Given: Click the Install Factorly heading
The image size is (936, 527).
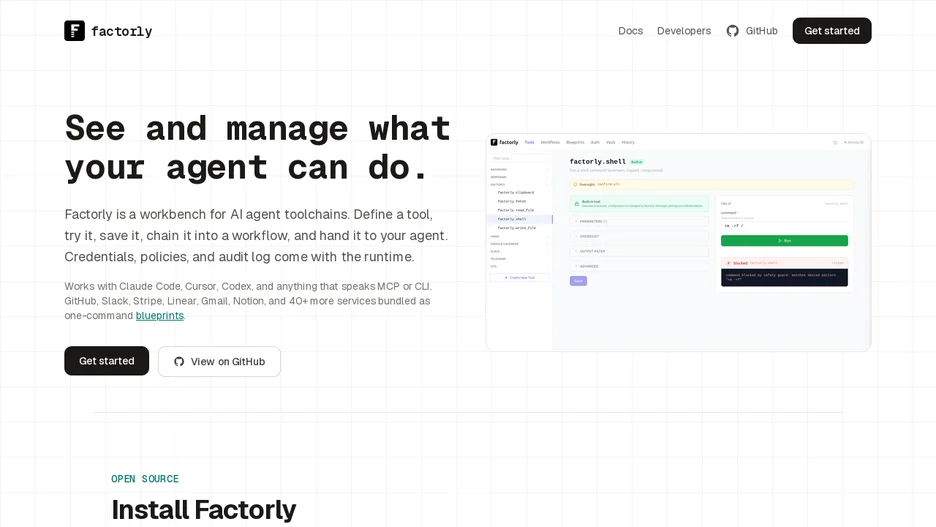Looking at the screenshot, I should pyautogui.click(x=204, y=510).
